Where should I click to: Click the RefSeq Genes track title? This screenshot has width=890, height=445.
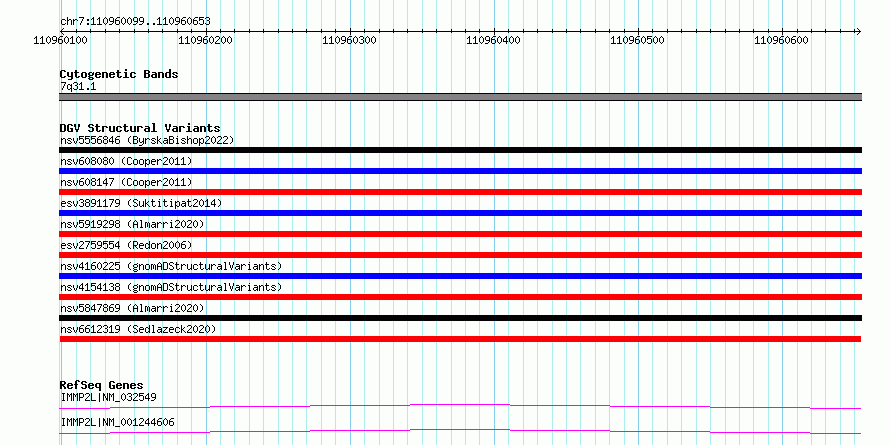(x=102, y=386)
